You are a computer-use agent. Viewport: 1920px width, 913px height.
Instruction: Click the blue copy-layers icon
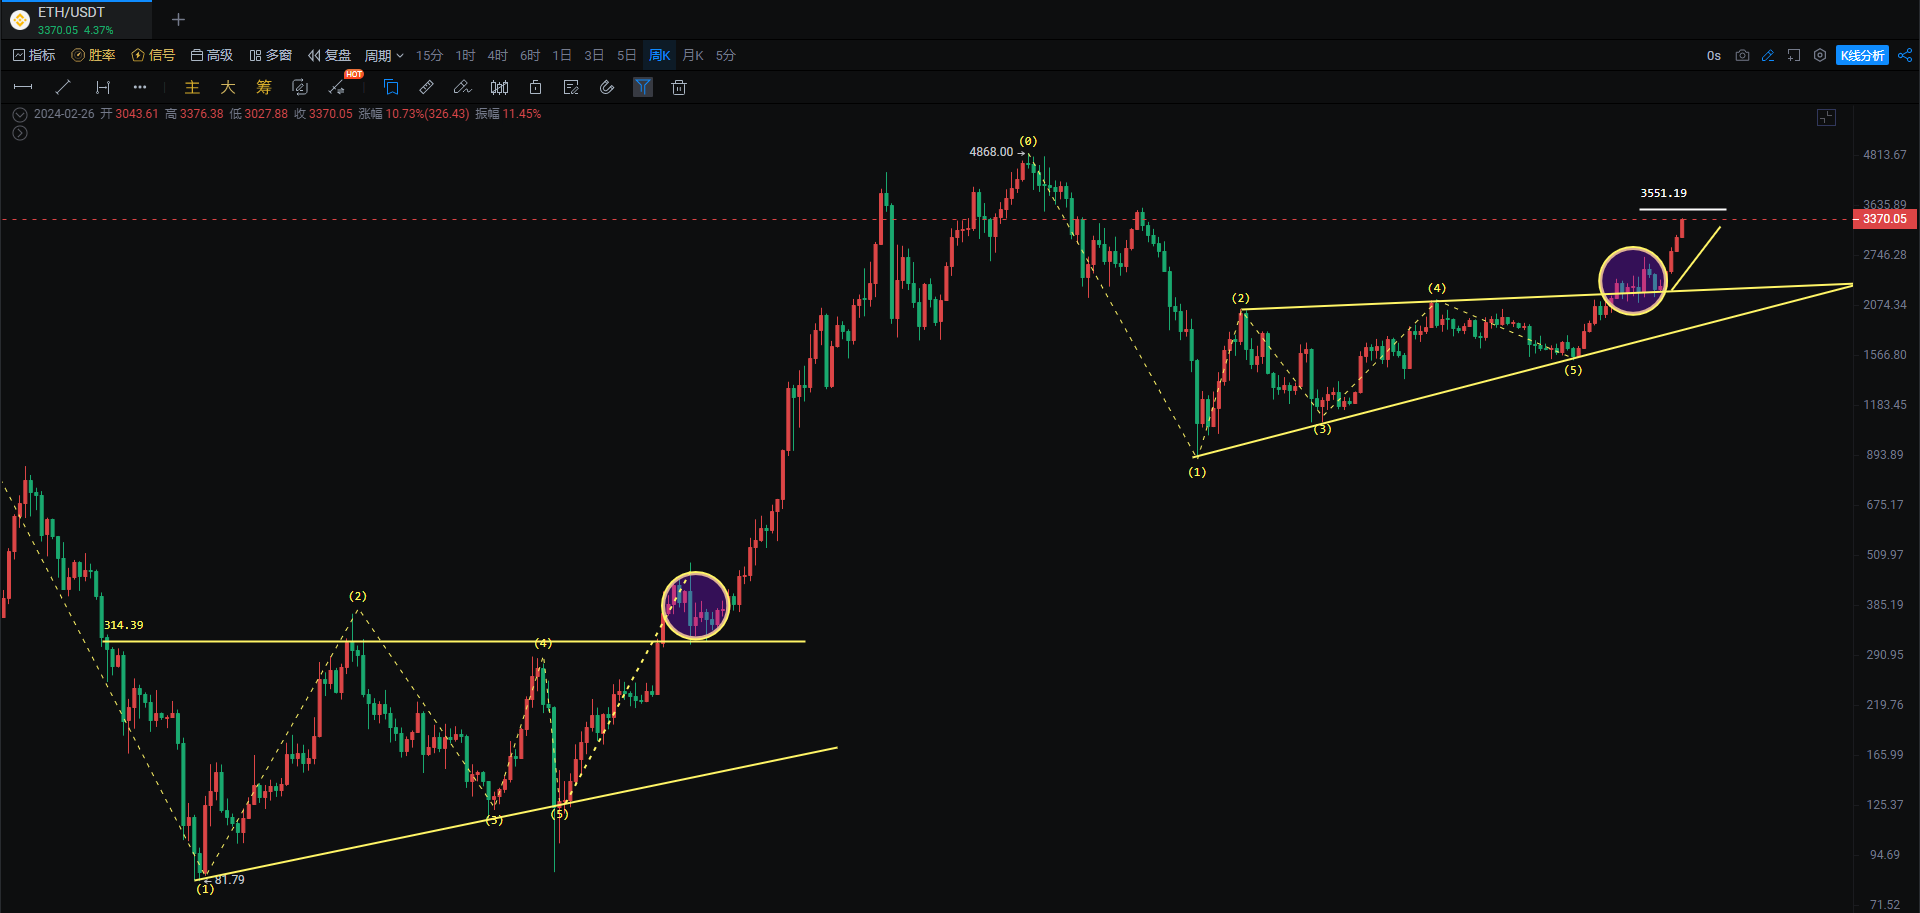click(391, 87)
